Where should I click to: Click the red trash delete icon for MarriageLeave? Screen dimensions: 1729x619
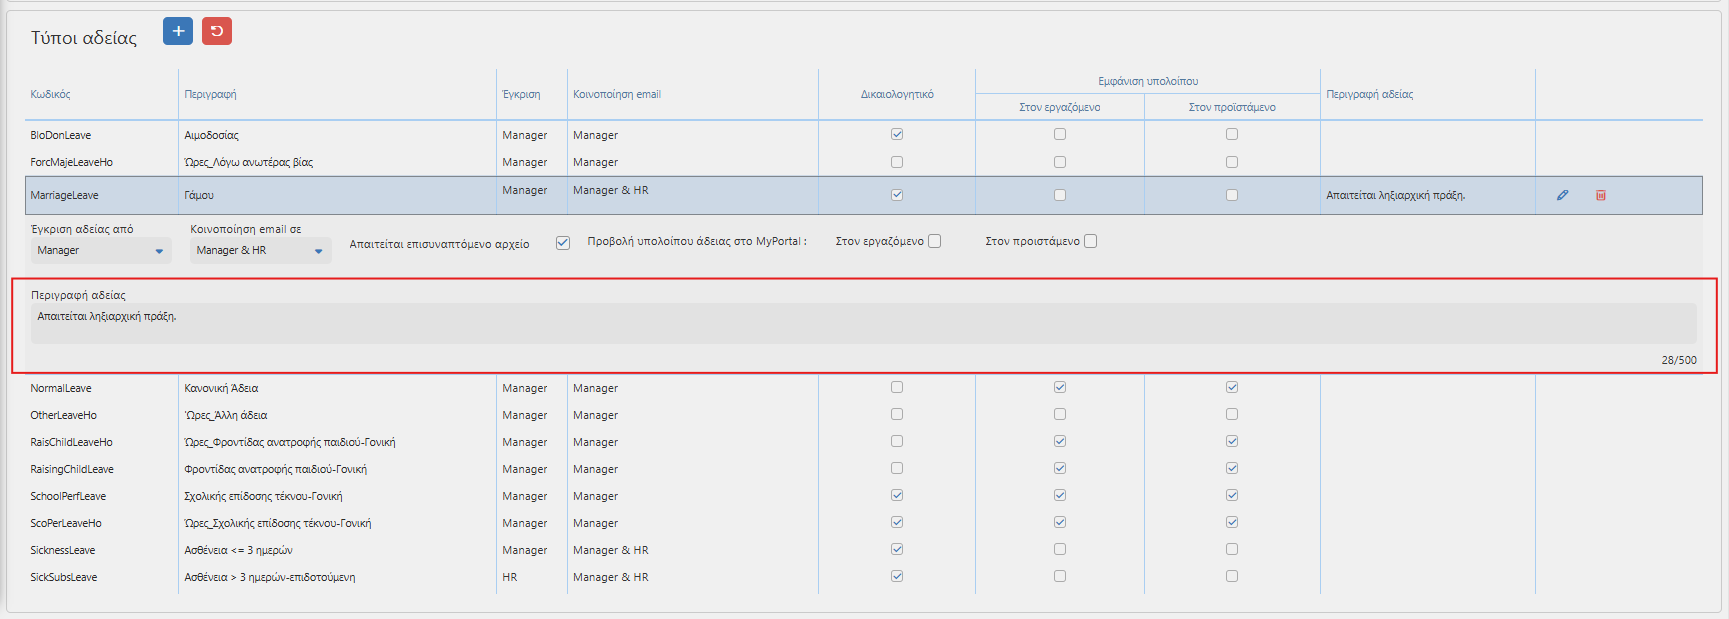[x=1600, y=195]
